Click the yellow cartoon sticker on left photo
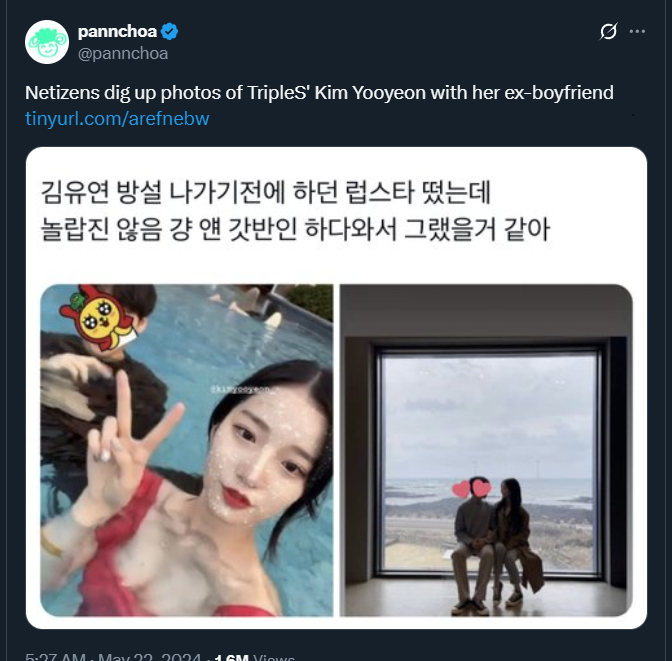The image size is (672, 661). pyautogui.click(x=100, y=318)
